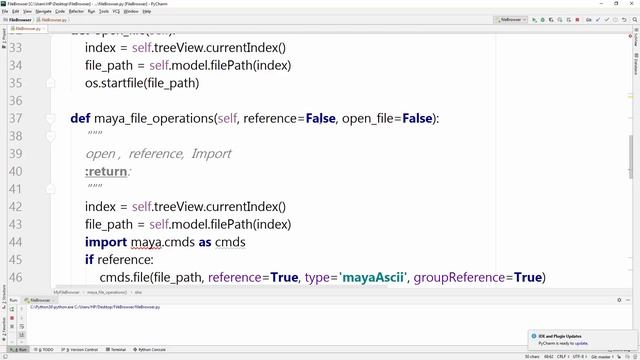Click the editor vertical scrollbar thumb

[x=631, y=157]
